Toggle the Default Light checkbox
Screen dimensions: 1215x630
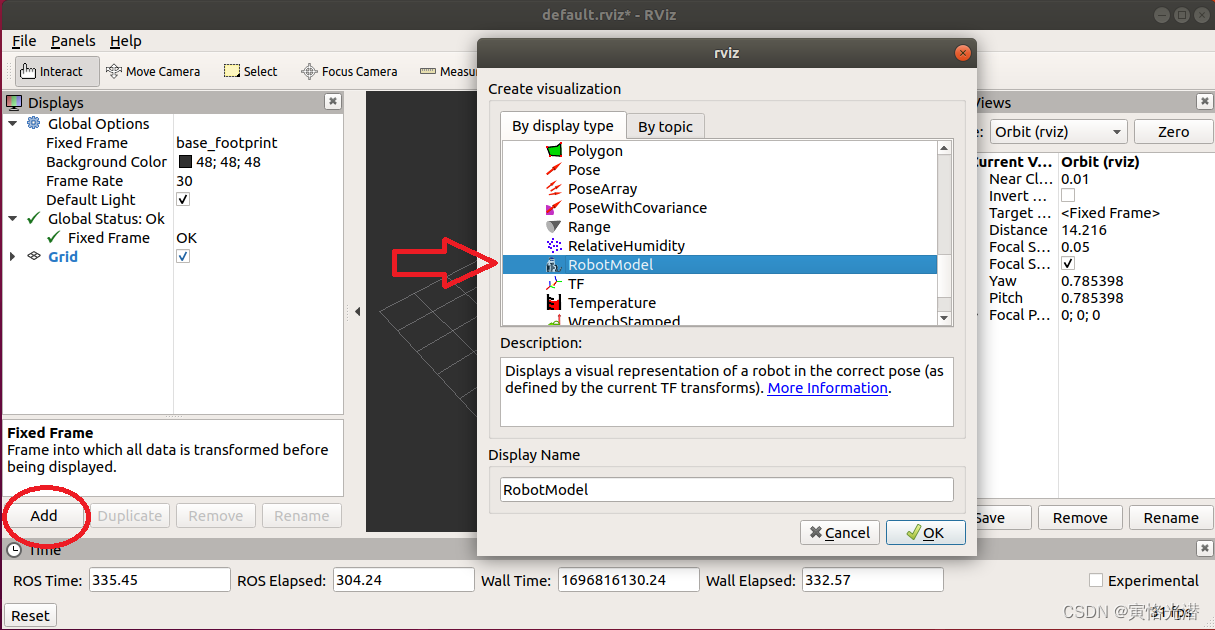[x=183, y=199]
